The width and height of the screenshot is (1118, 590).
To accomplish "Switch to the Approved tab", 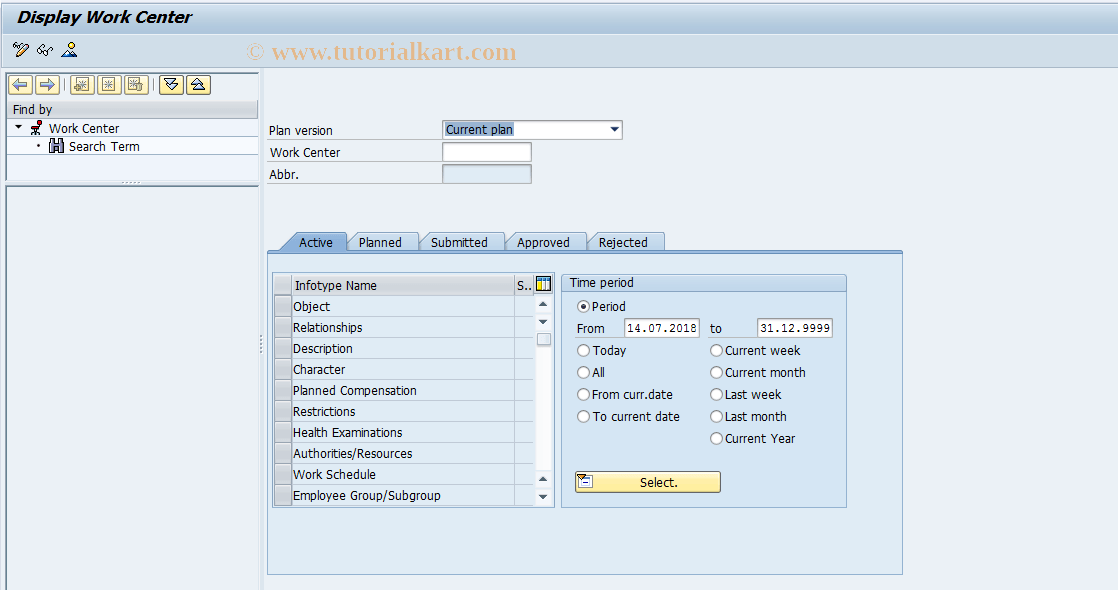I will (543, 242).
